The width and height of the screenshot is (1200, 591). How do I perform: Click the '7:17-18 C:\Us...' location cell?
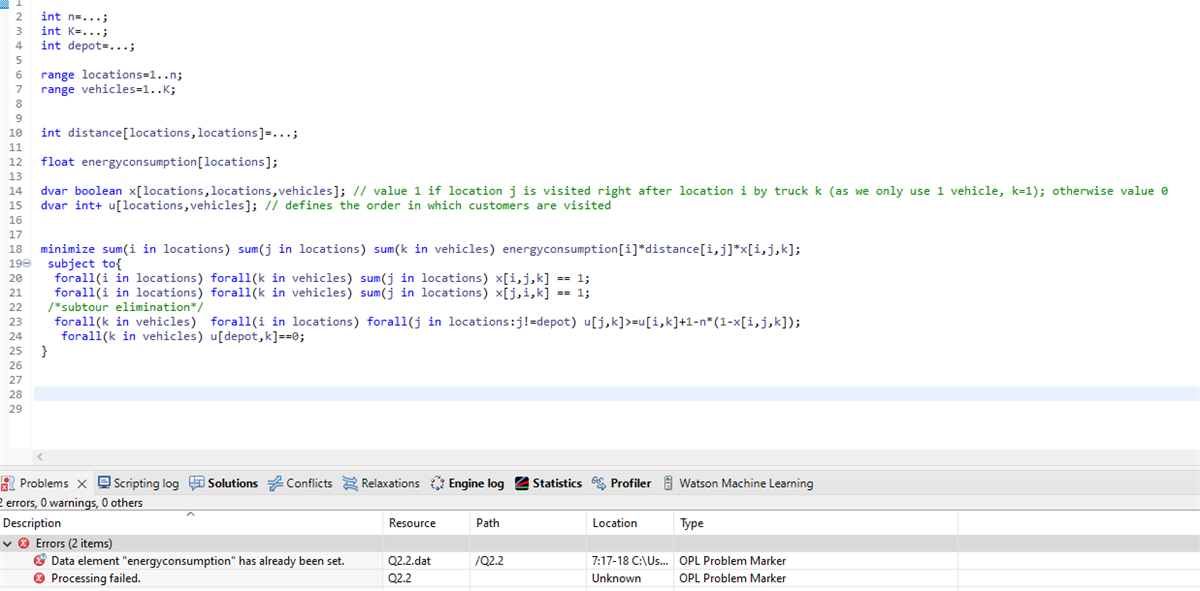pyautogui.click(x=631, y=561)
